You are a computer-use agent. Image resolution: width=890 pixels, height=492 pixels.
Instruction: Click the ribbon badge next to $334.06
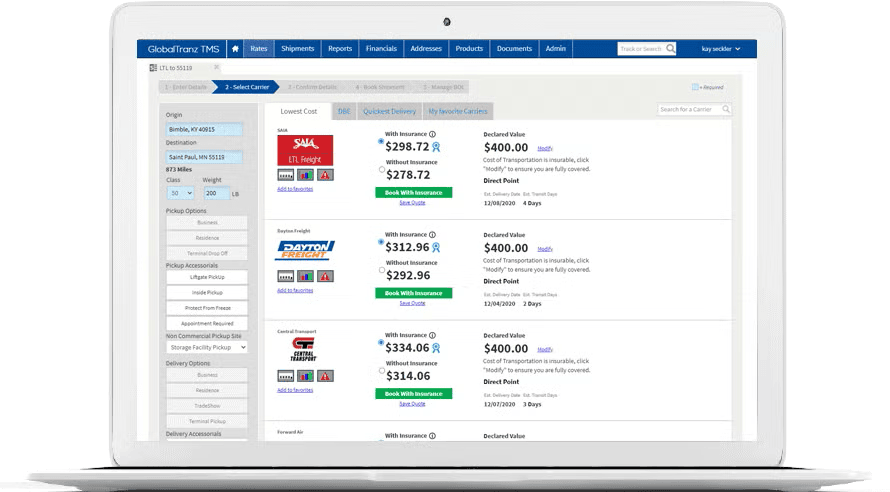436,348
